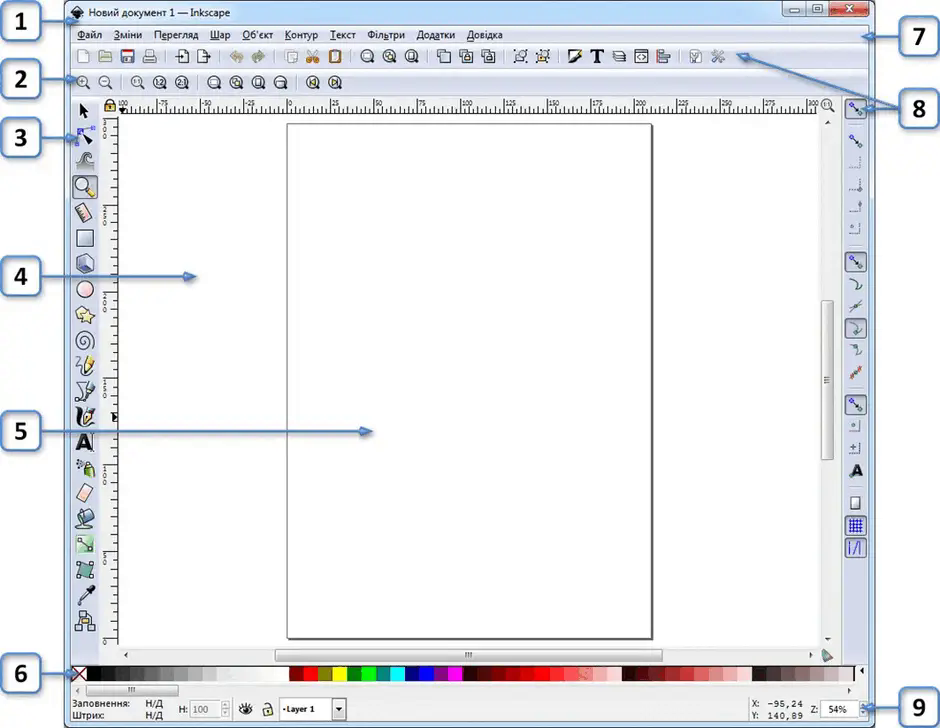Open the Файл menu
This screenshot has width=940, height=728.
pyautogui.click(x=89, y=35)
